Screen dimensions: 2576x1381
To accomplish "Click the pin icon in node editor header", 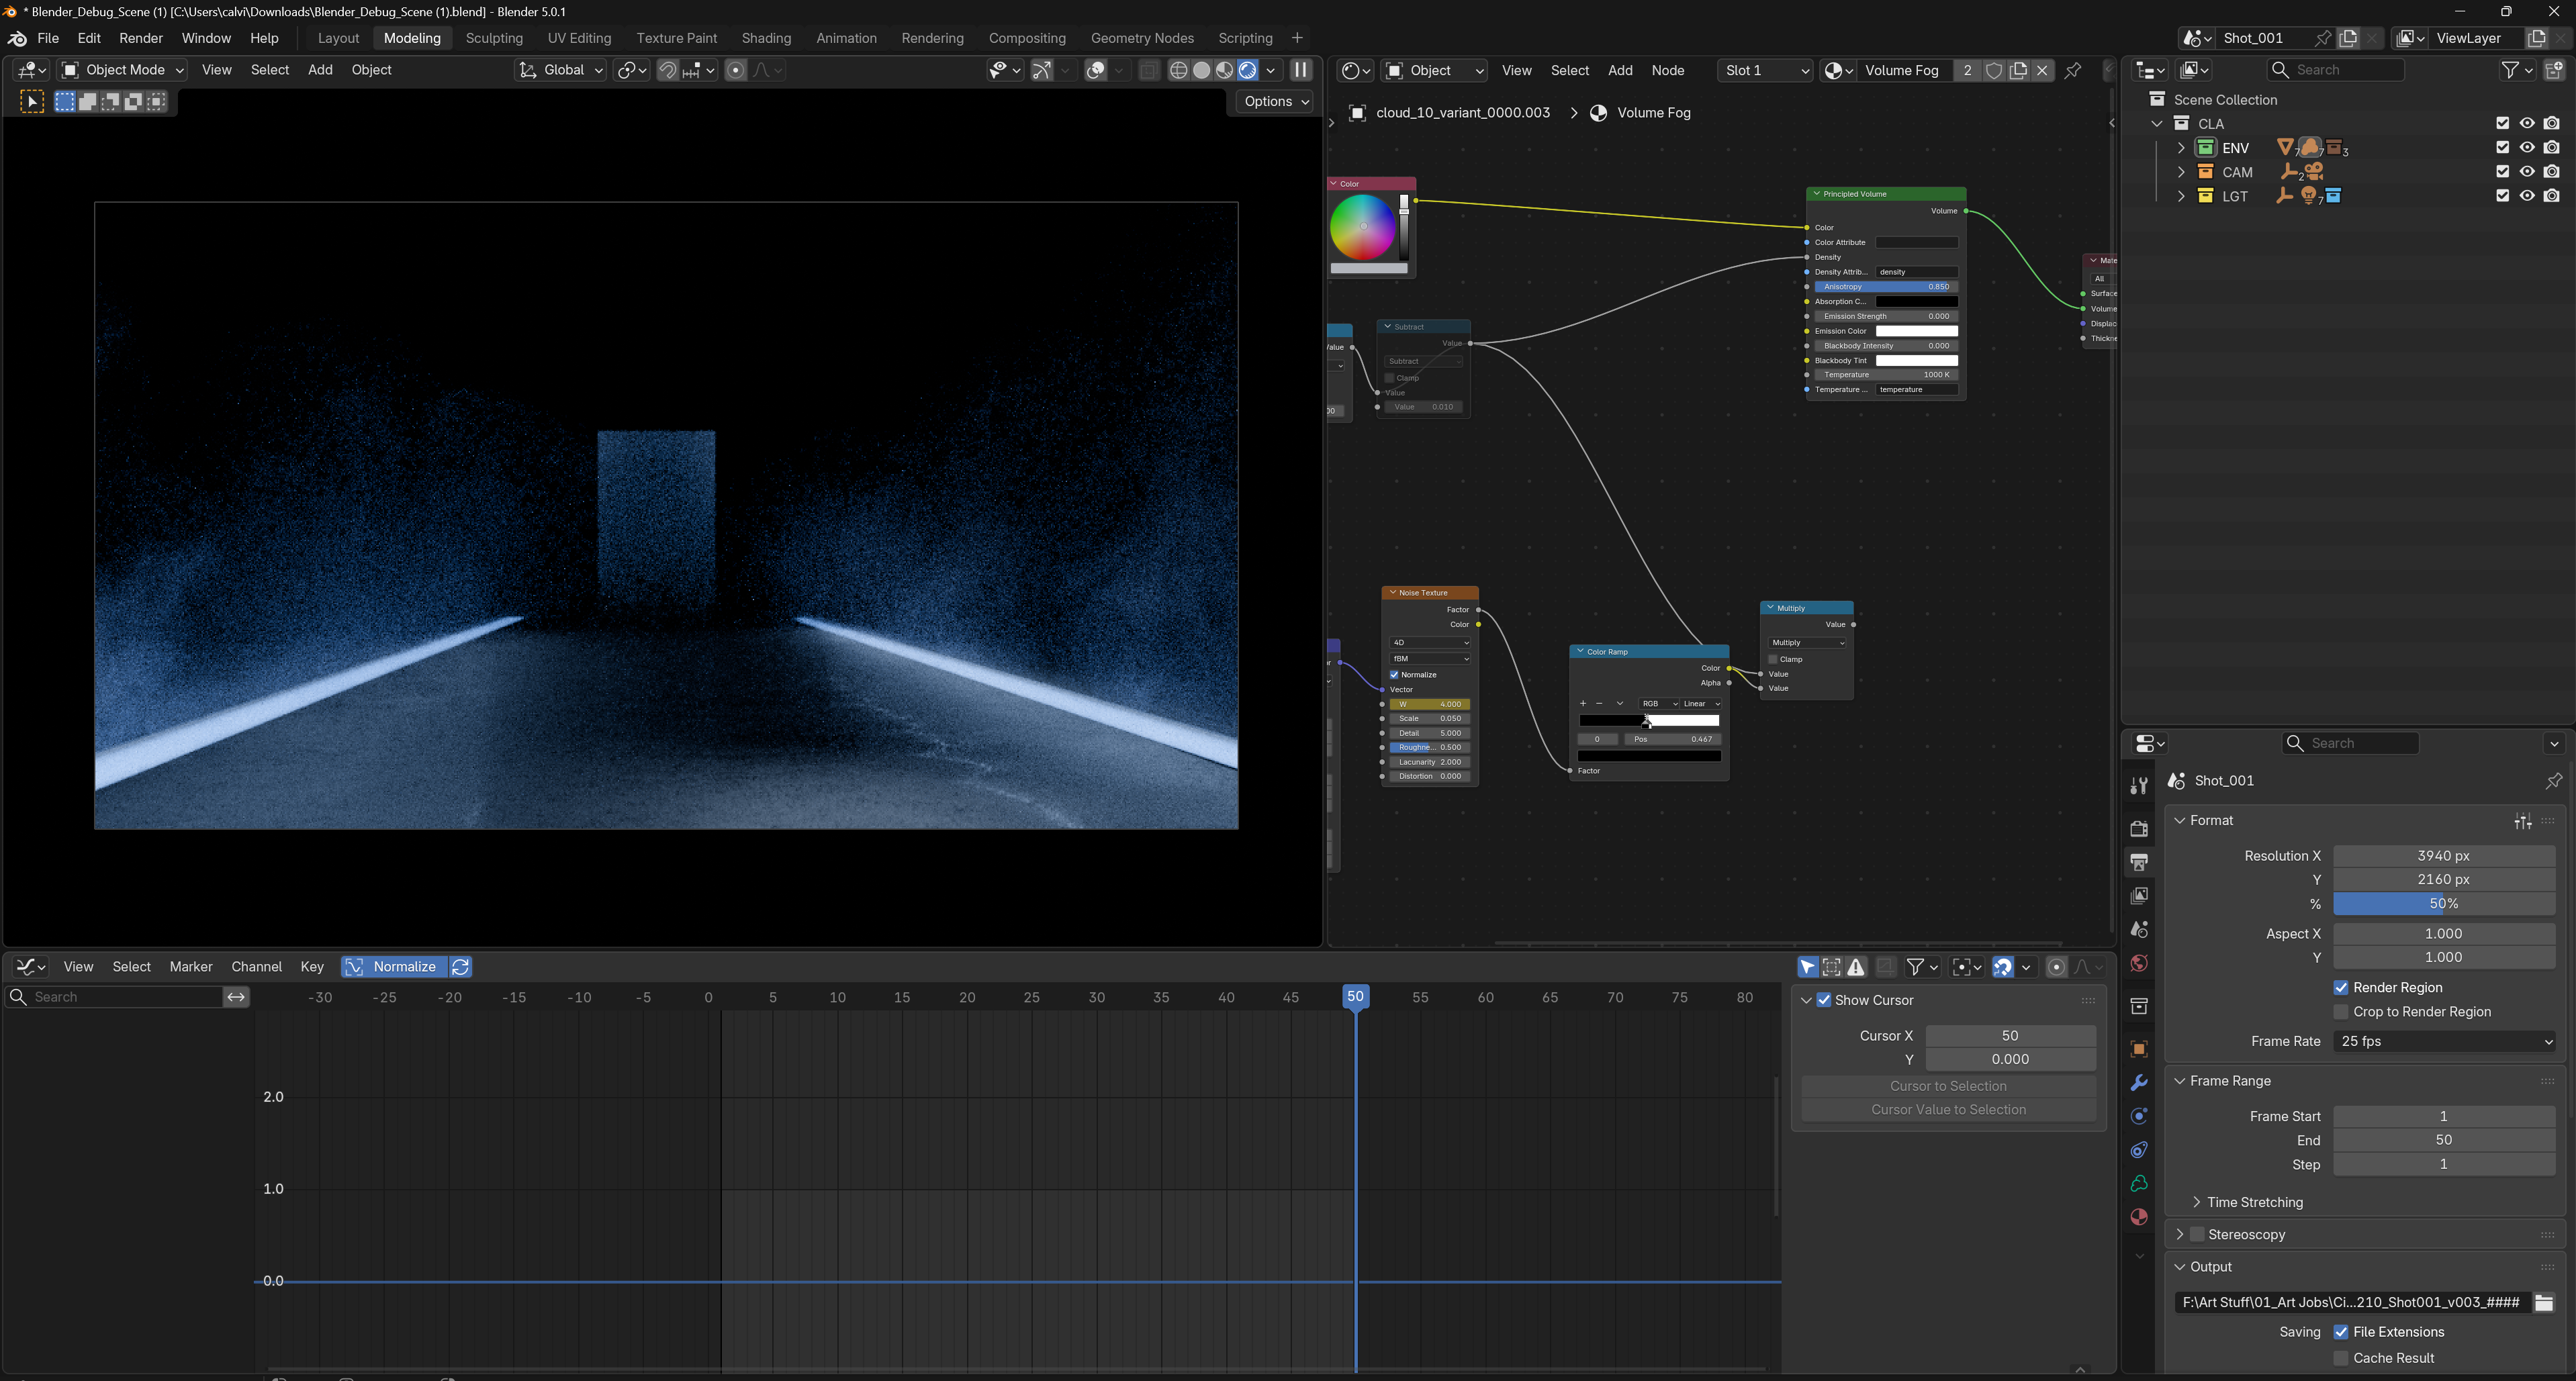I will coord(2073,70).
